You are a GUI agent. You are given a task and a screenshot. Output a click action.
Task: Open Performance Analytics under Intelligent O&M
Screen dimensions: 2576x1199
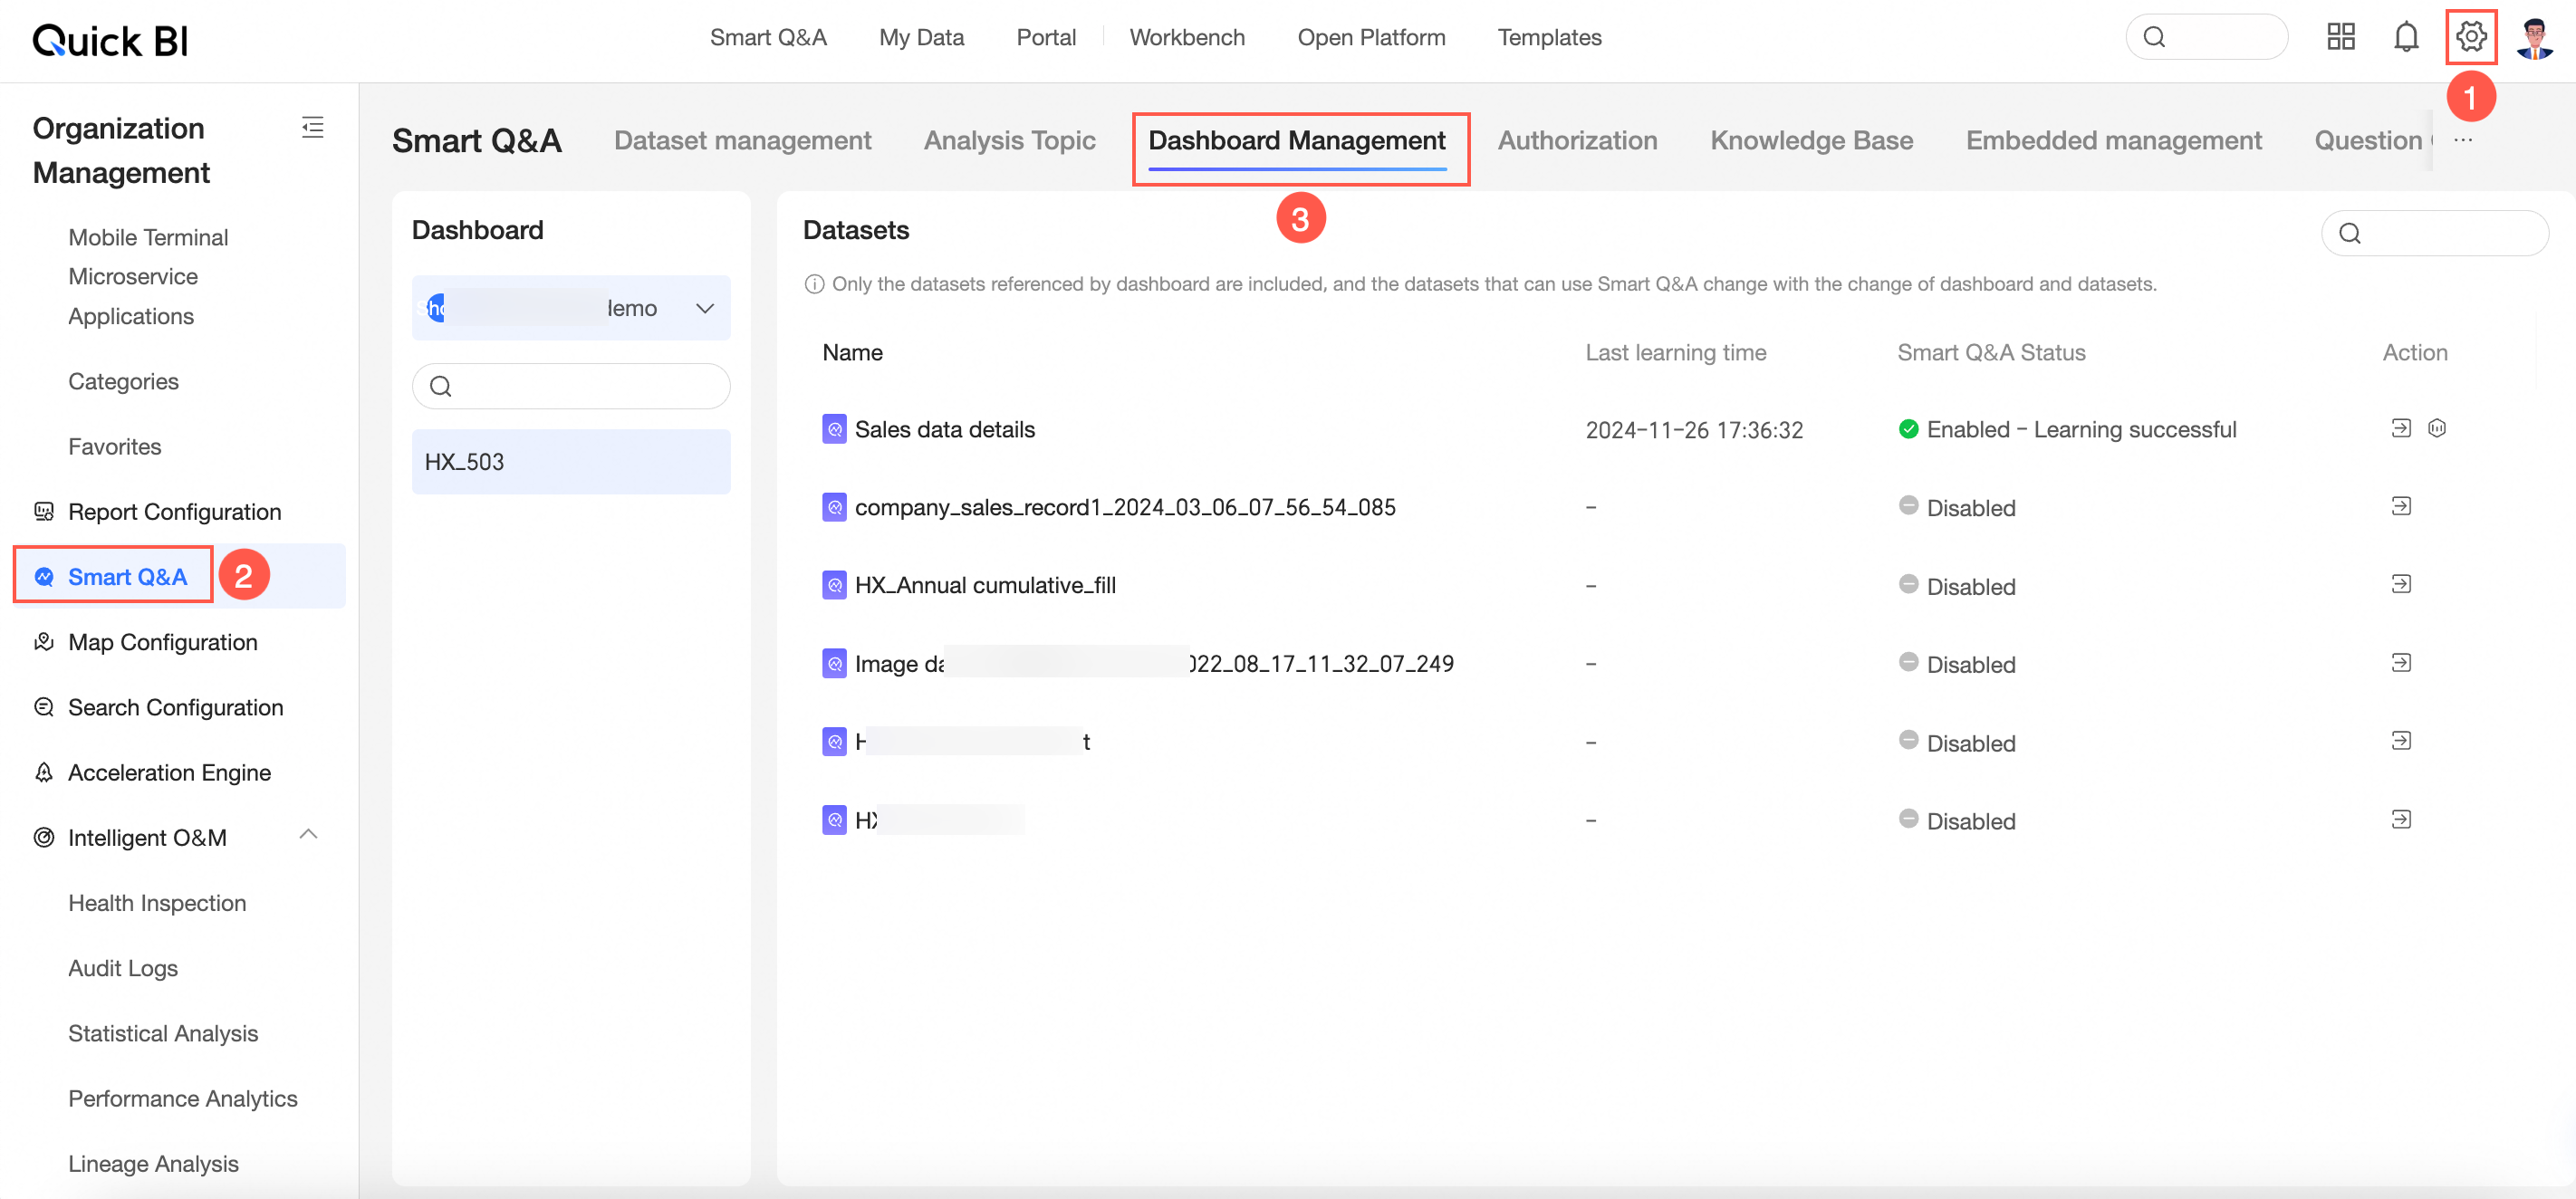click(183, 1098)
